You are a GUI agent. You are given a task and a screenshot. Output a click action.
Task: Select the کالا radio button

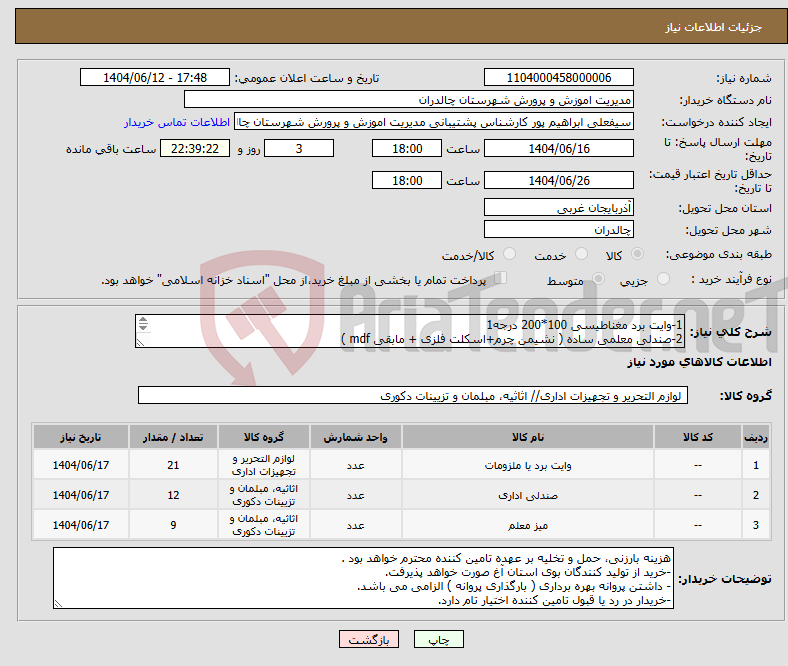click(x=640, y=256)
